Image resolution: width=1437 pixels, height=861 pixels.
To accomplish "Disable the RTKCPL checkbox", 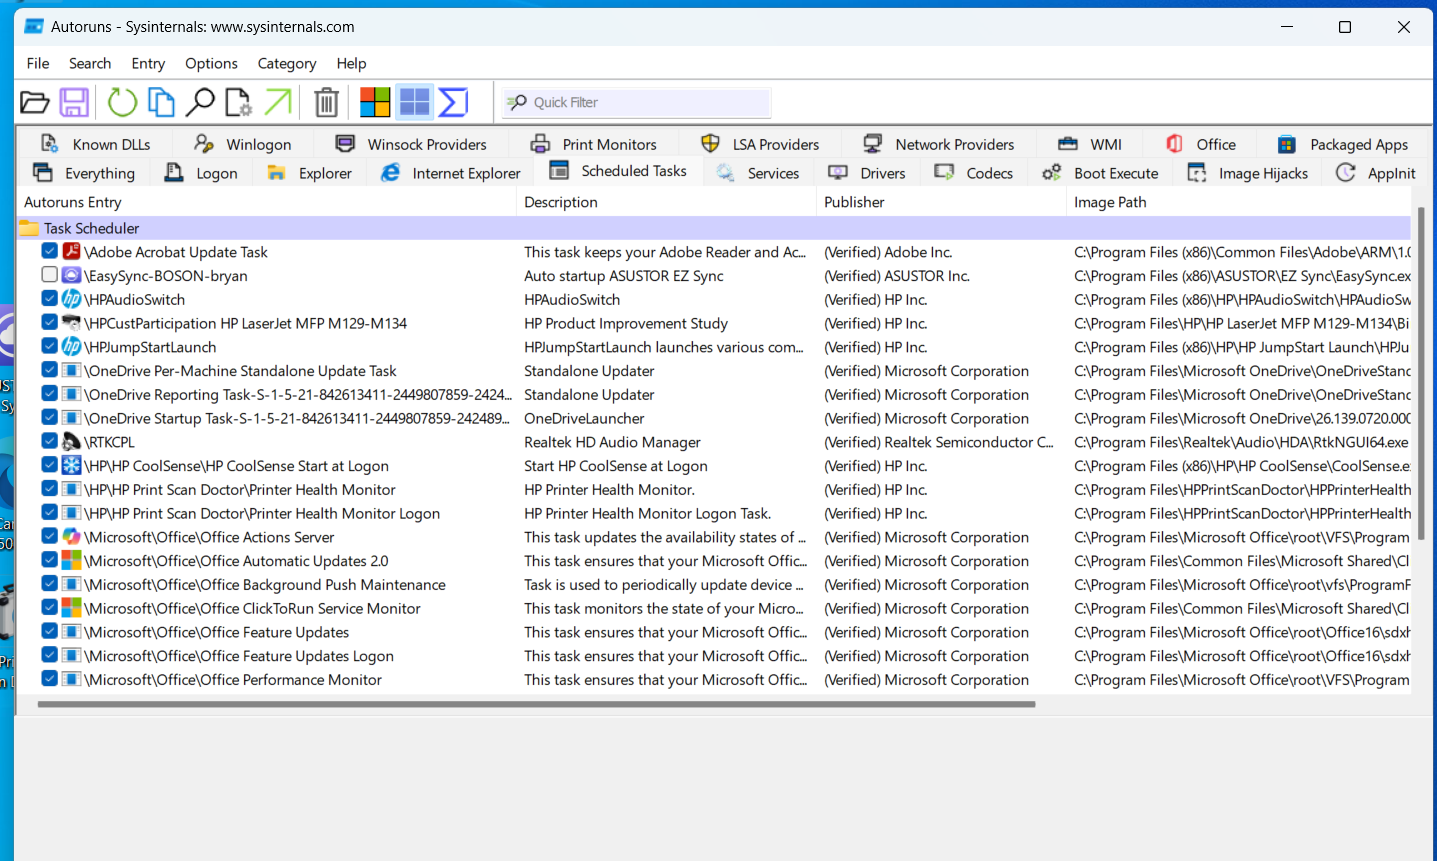I will tap(50, 441).
